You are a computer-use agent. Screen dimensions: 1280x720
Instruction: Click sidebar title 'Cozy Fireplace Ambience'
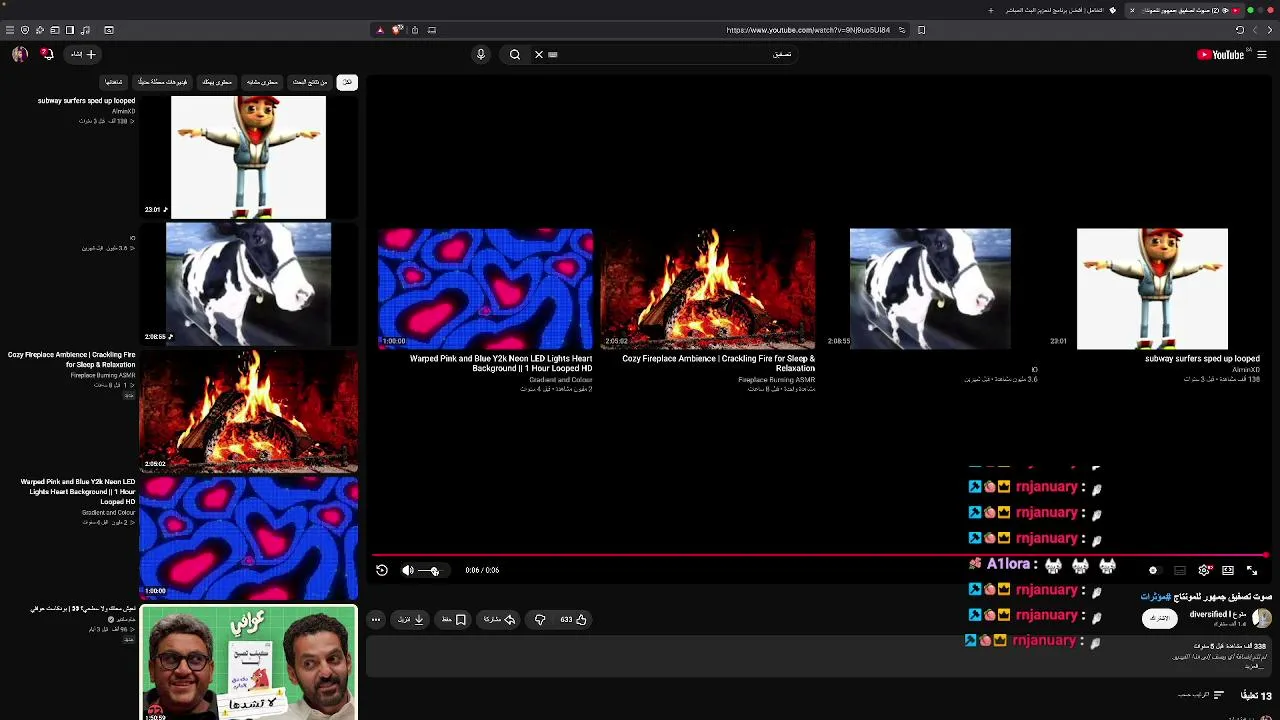coord(71,360)
